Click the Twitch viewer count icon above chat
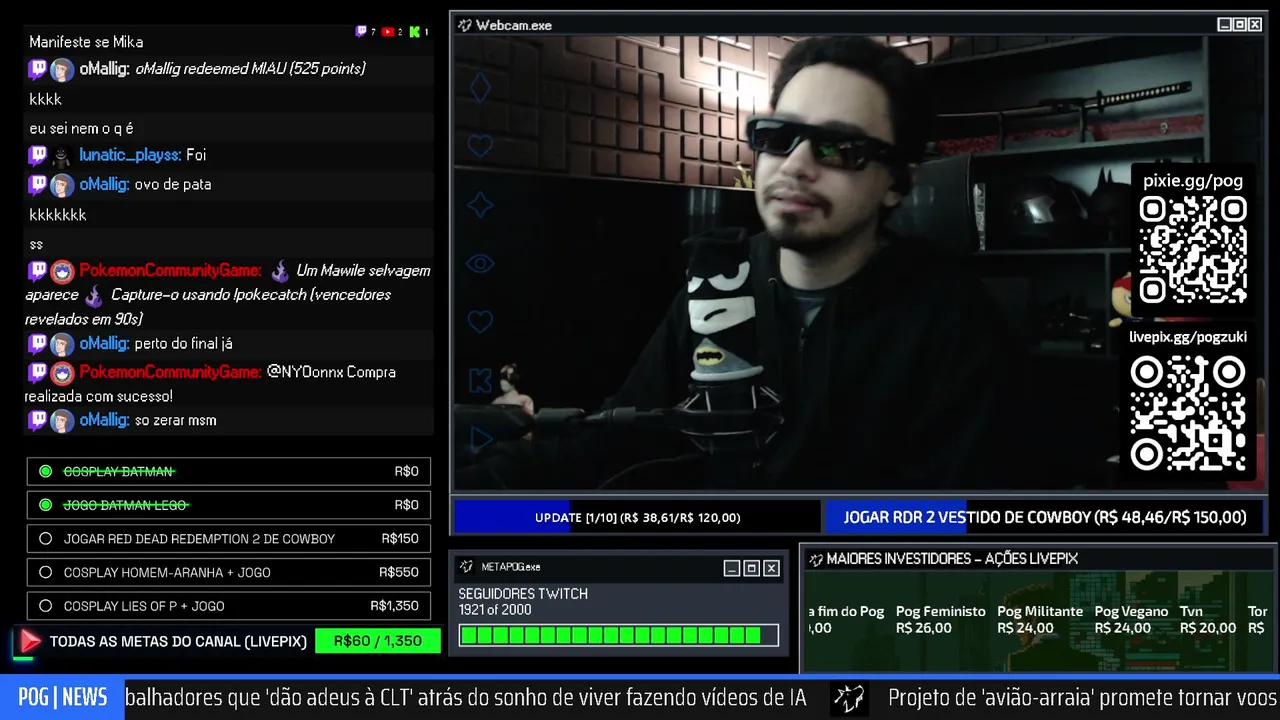 (361, 32)
